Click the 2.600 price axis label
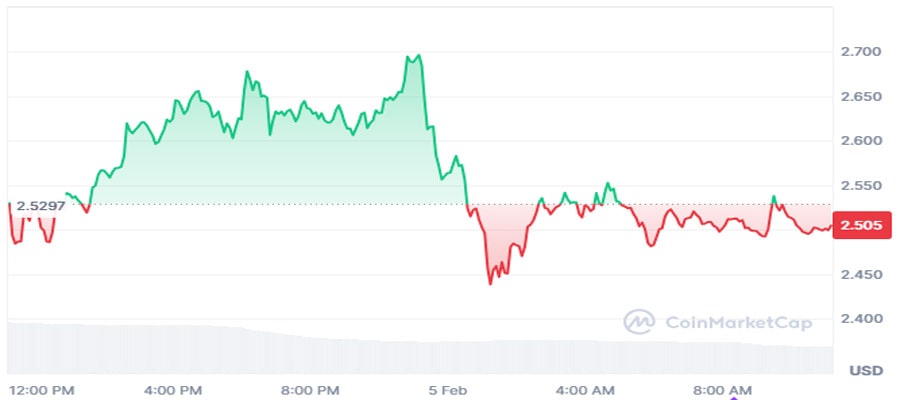The height and width of the screenshot is (400, 900). tap(861, 141)
